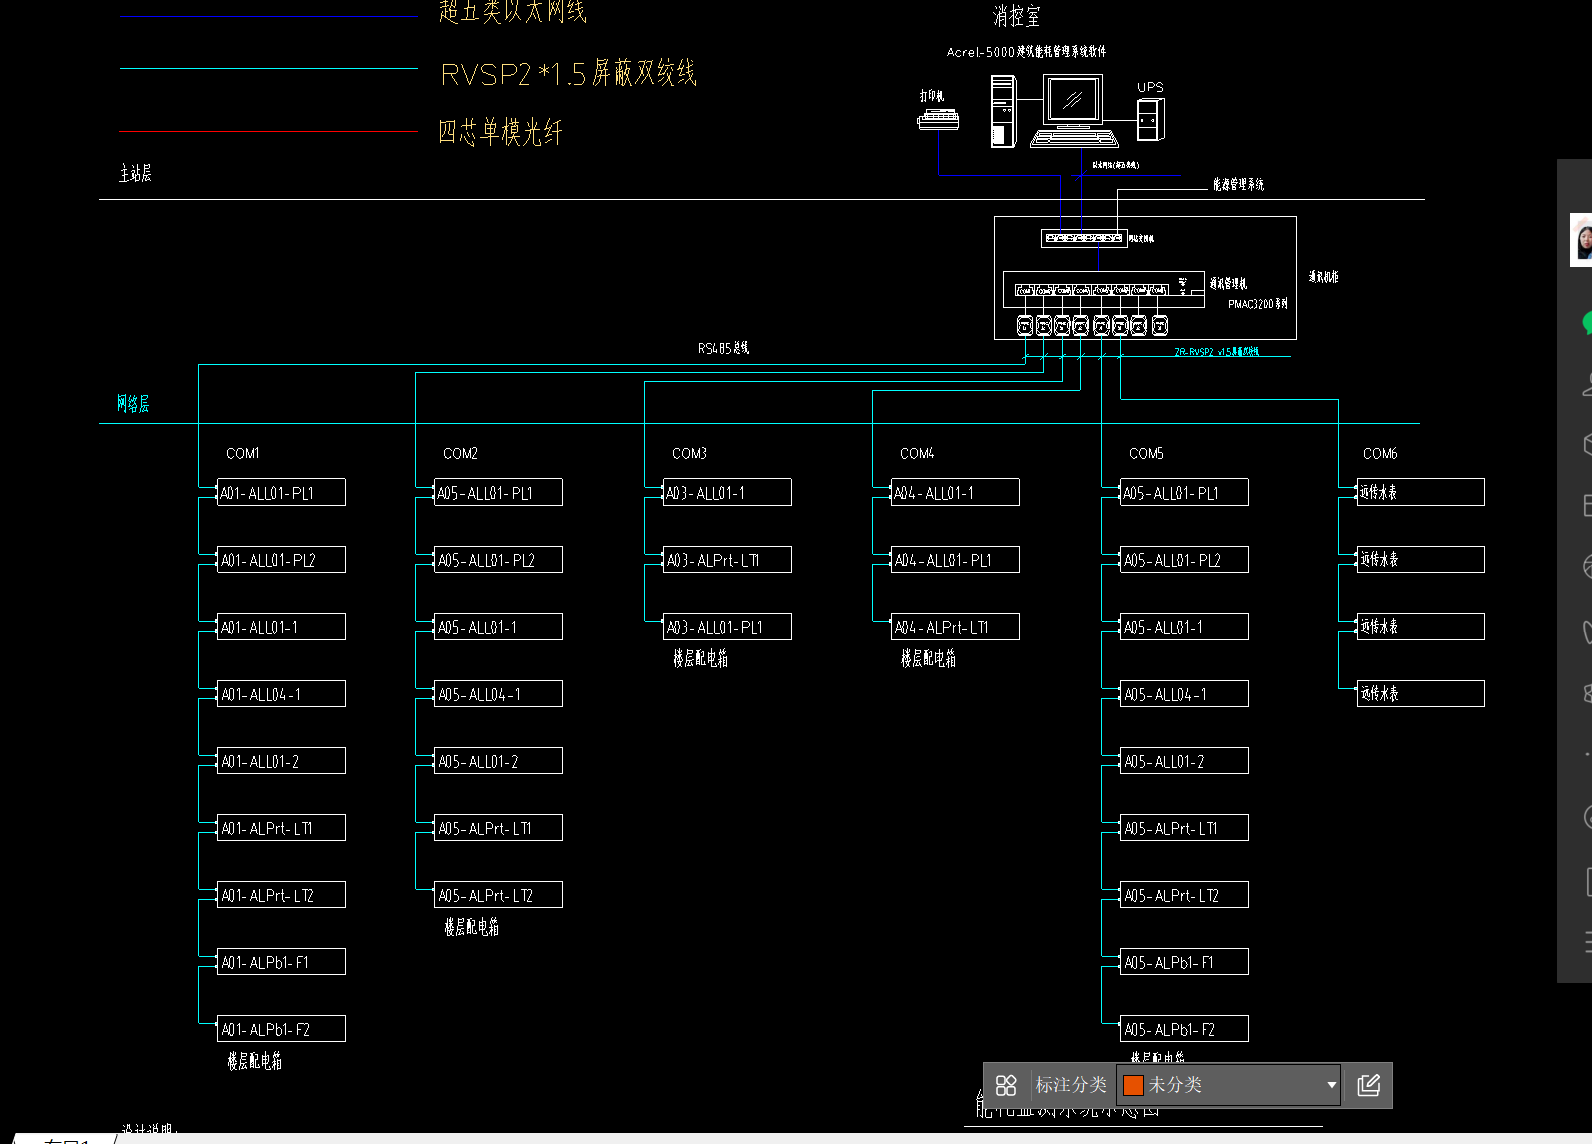Select the A04-ALPrt-LT1 box
Screen dimensions: 1592x1144
[955, 626]
